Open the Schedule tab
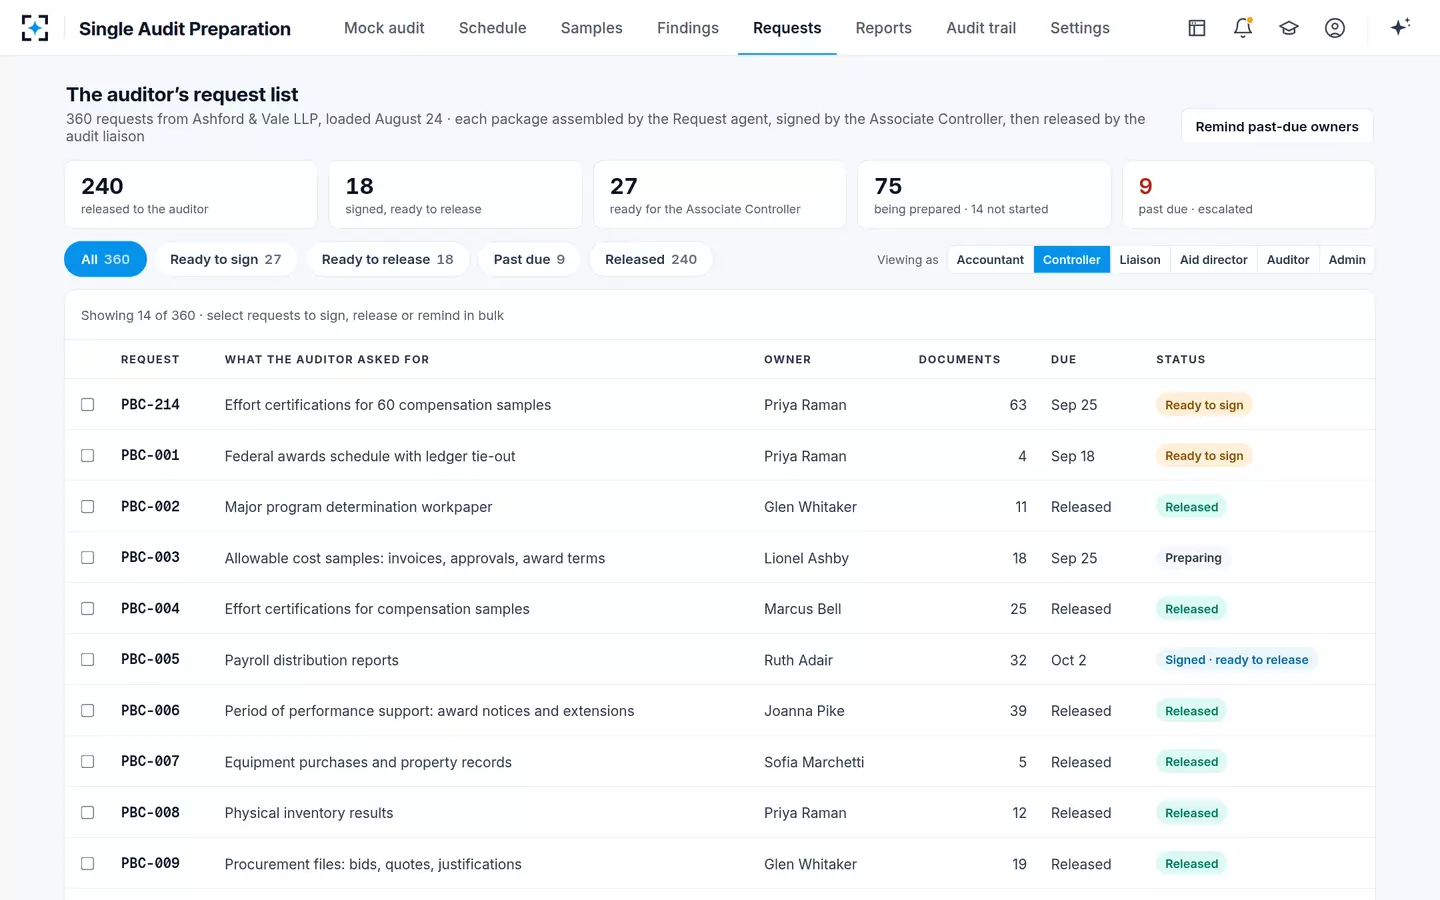 [492, 28]
